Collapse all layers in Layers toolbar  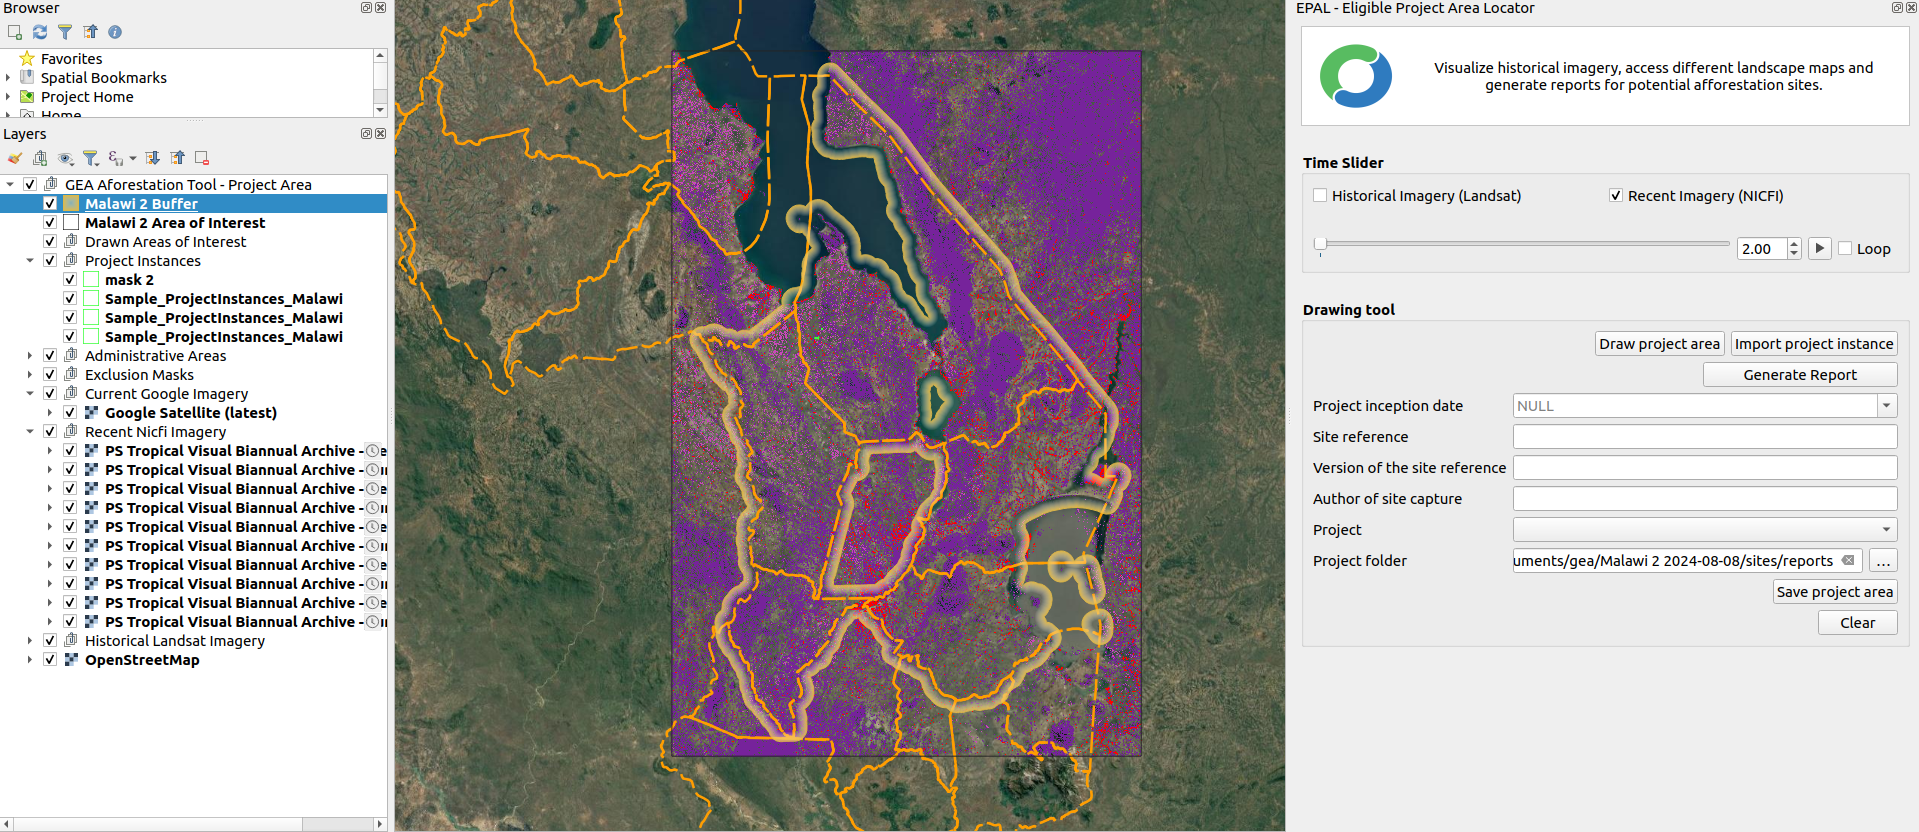pos(177,158)
